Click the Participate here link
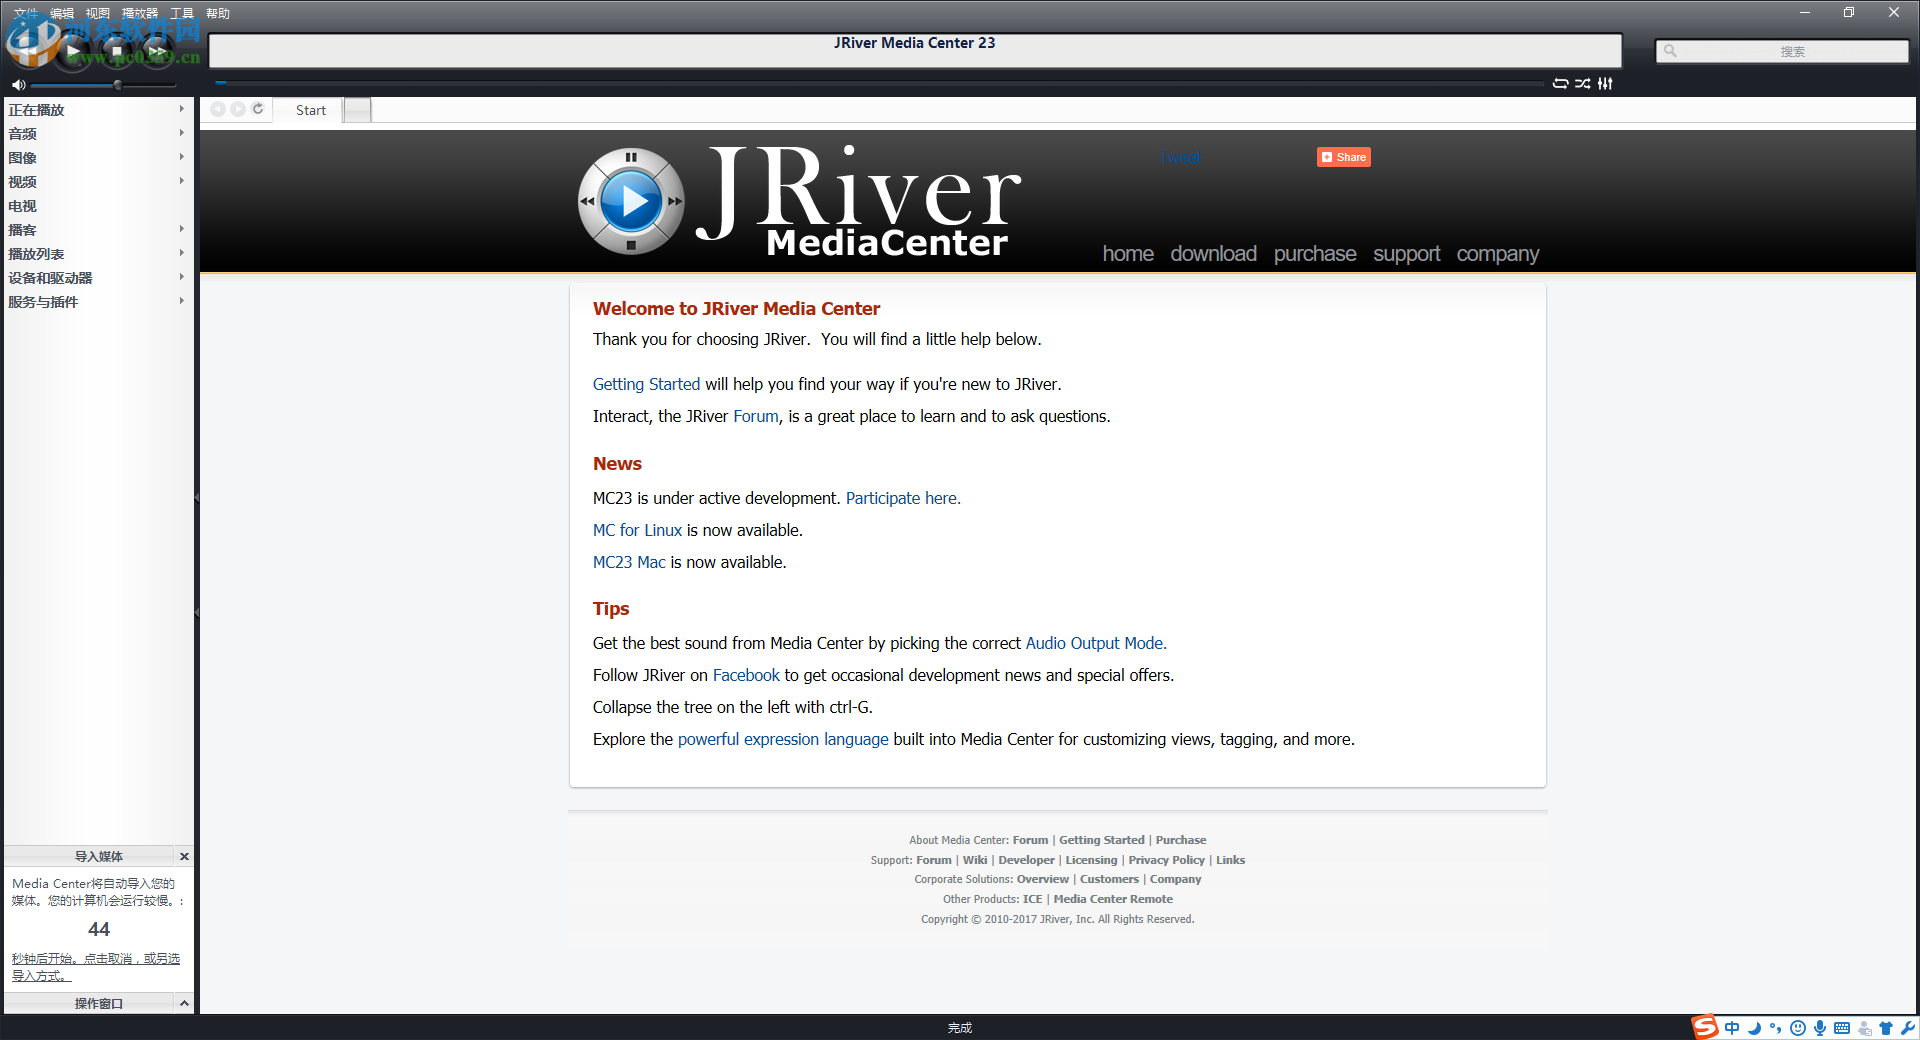This screenshot has height=1040, width=1920. 903,498
